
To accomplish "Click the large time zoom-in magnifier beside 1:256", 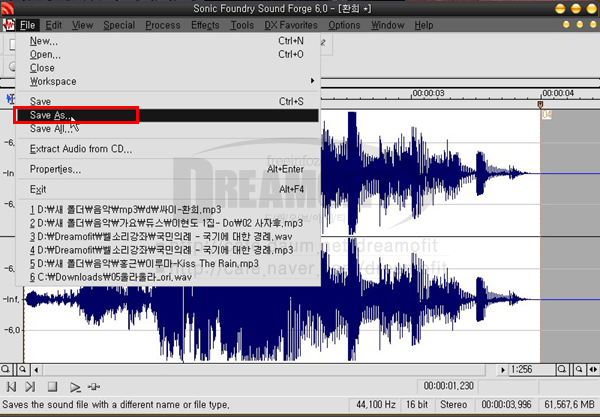I will tap(562, 370).
